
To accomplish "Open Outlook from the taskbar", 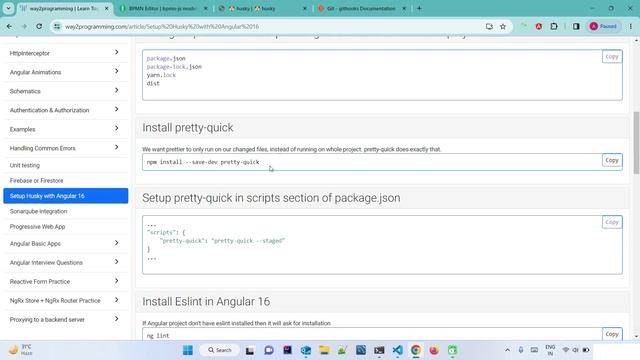I will click(306, 350).
